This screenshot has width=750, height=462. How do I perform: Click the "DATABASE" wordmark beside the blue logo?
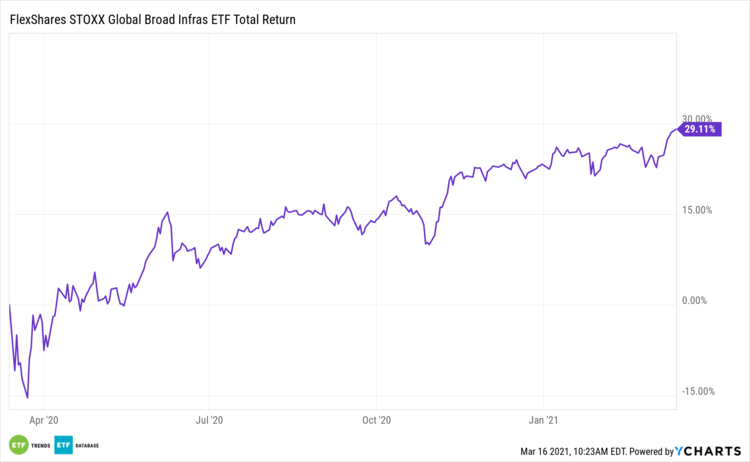[89, 444]
